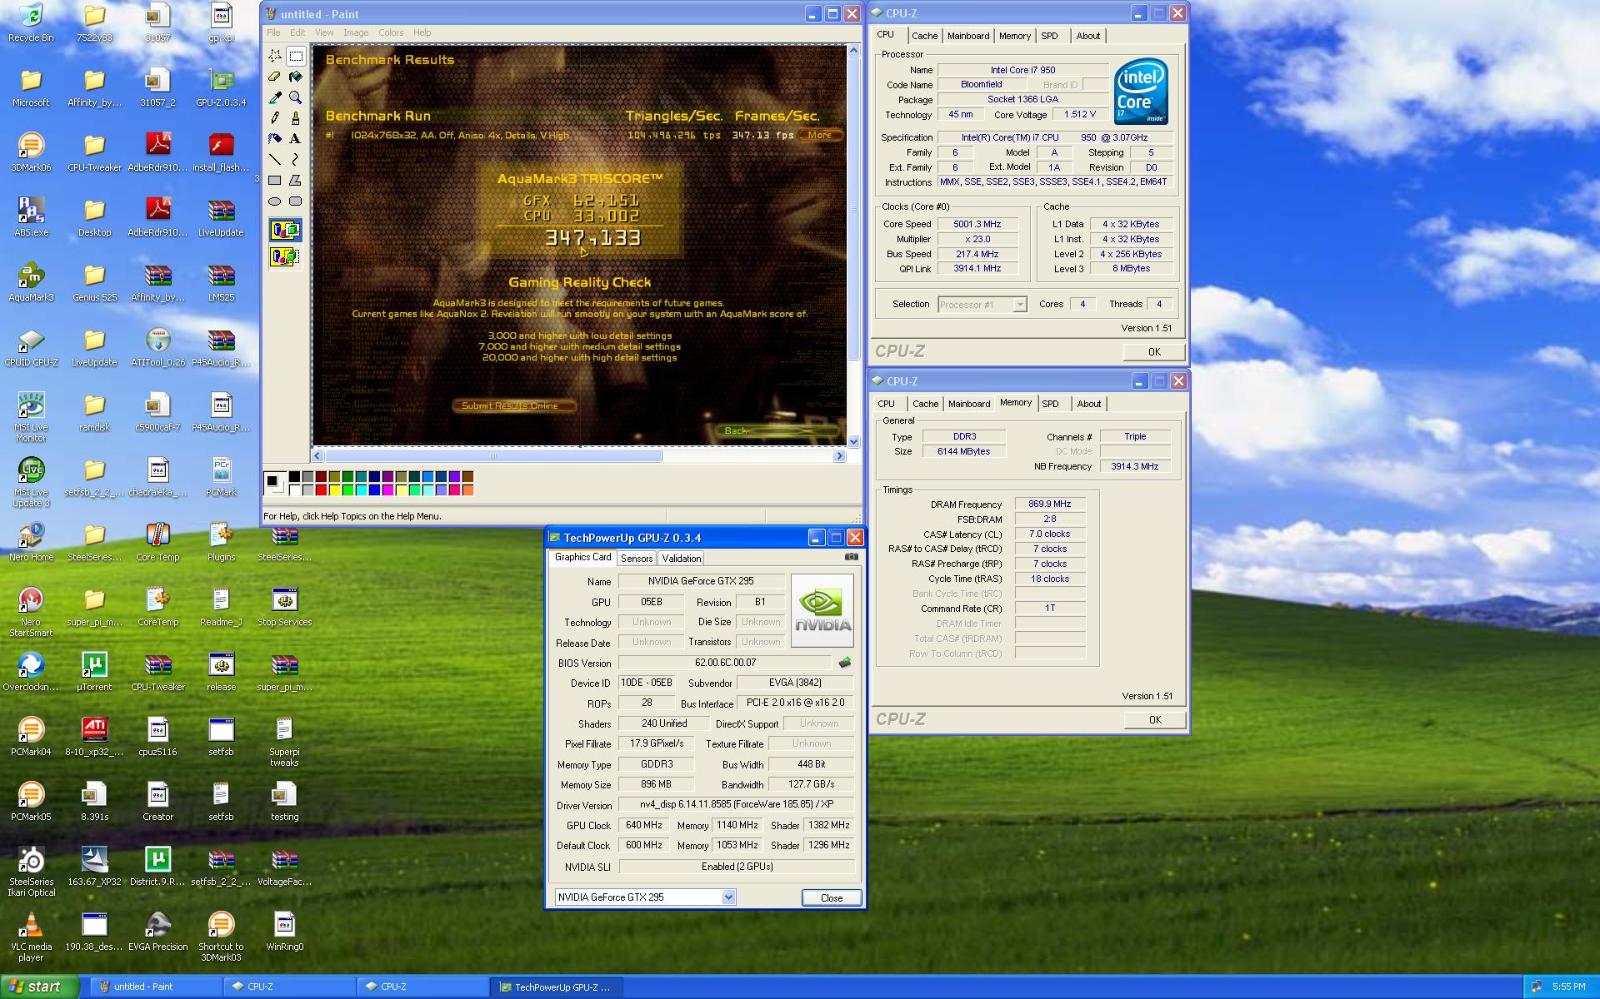1600x999 pixels.
Task: Click the NVIDIA logo in GPU-Z
Action: pyautogui.click(x=822, y=609)
